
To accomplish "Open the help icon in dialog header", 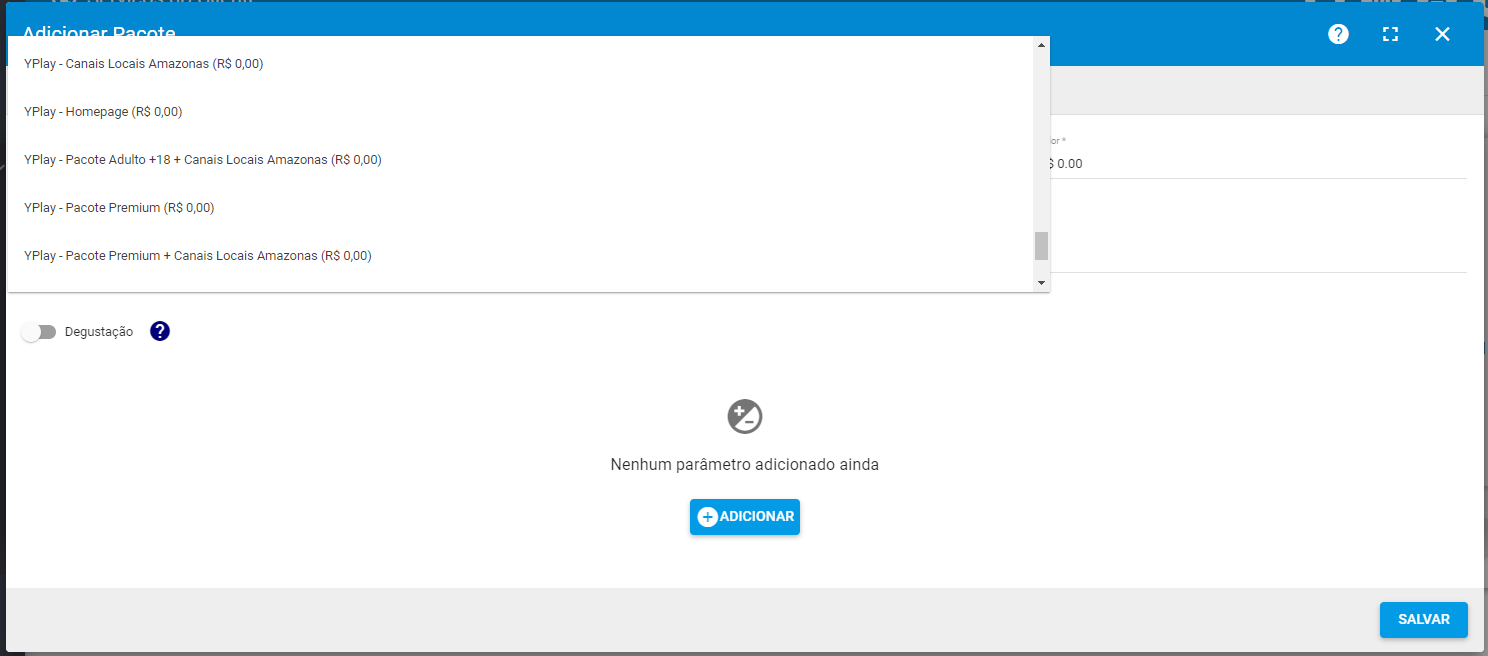I will click(x=1338, y=34).
